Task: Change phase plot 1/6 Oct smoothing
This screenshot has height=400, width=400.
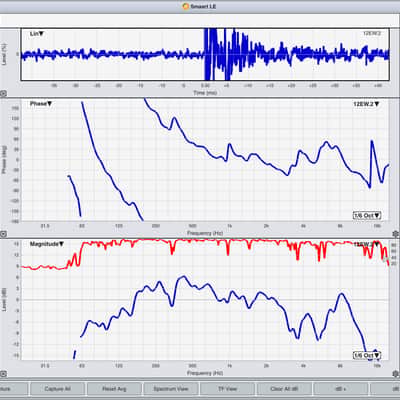Action: pyautogui.click(x=367, y=215)
